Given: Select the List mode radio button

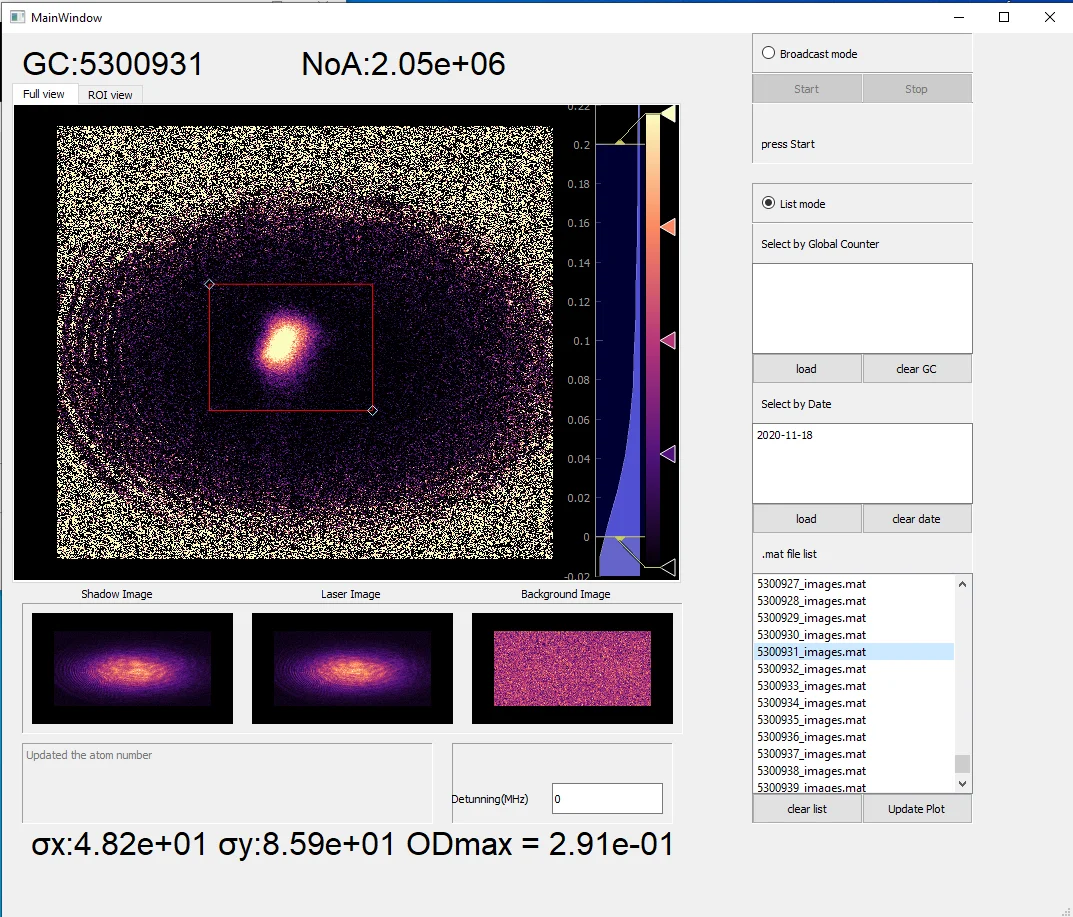Looking at the screenshot, I should (768, 203).
